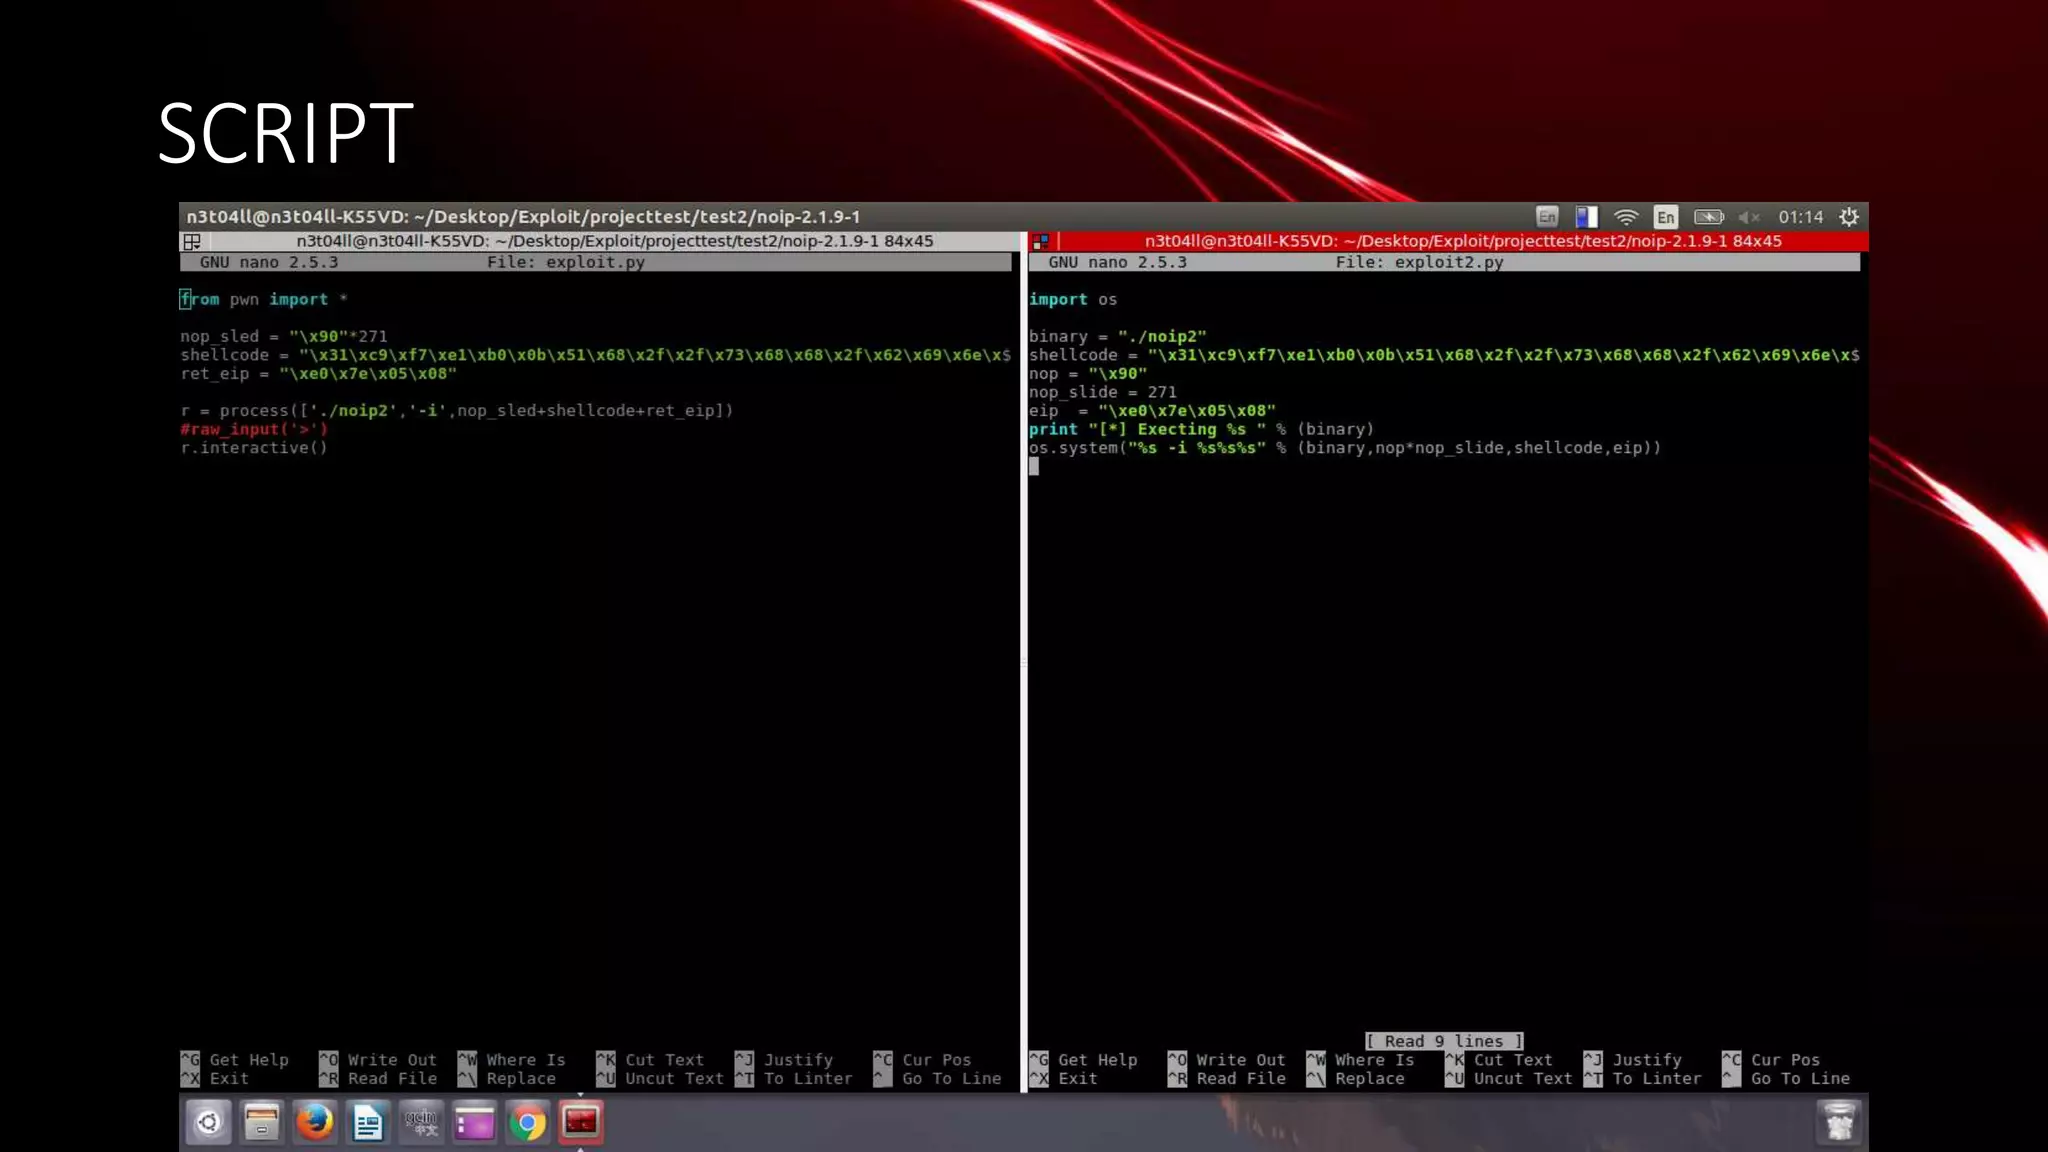Image resolution: width=2048 pixels, height=1152 pixels.
Task: Click the clock showing 01:14
Action: [x=1800, y=217]
